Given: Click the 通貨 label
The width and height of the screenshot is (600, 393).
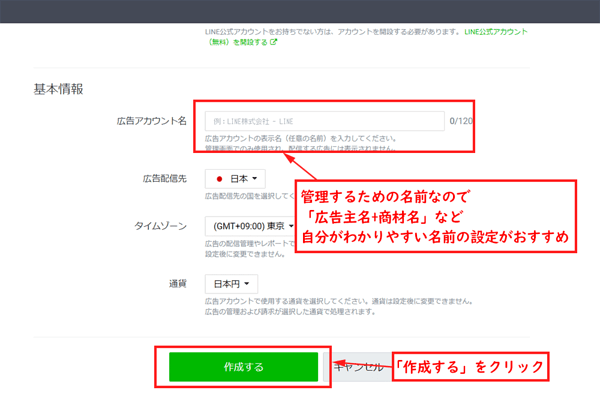Looking at the screenshot, I should pos(178,284).
